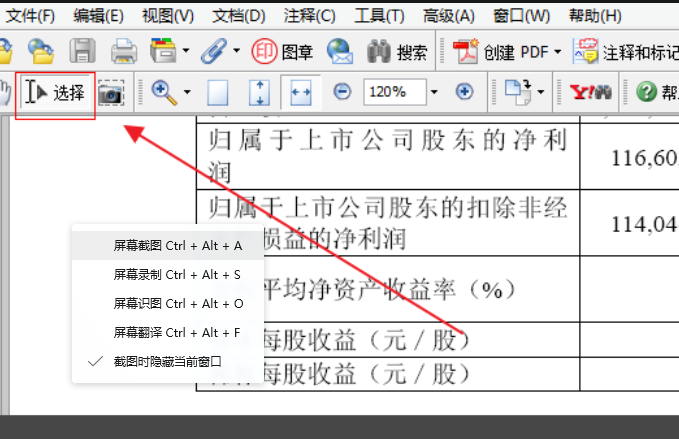Expand the organizer dropdown arrow
The height and width of the screenshot is (439, 679).
pos(186,51)
